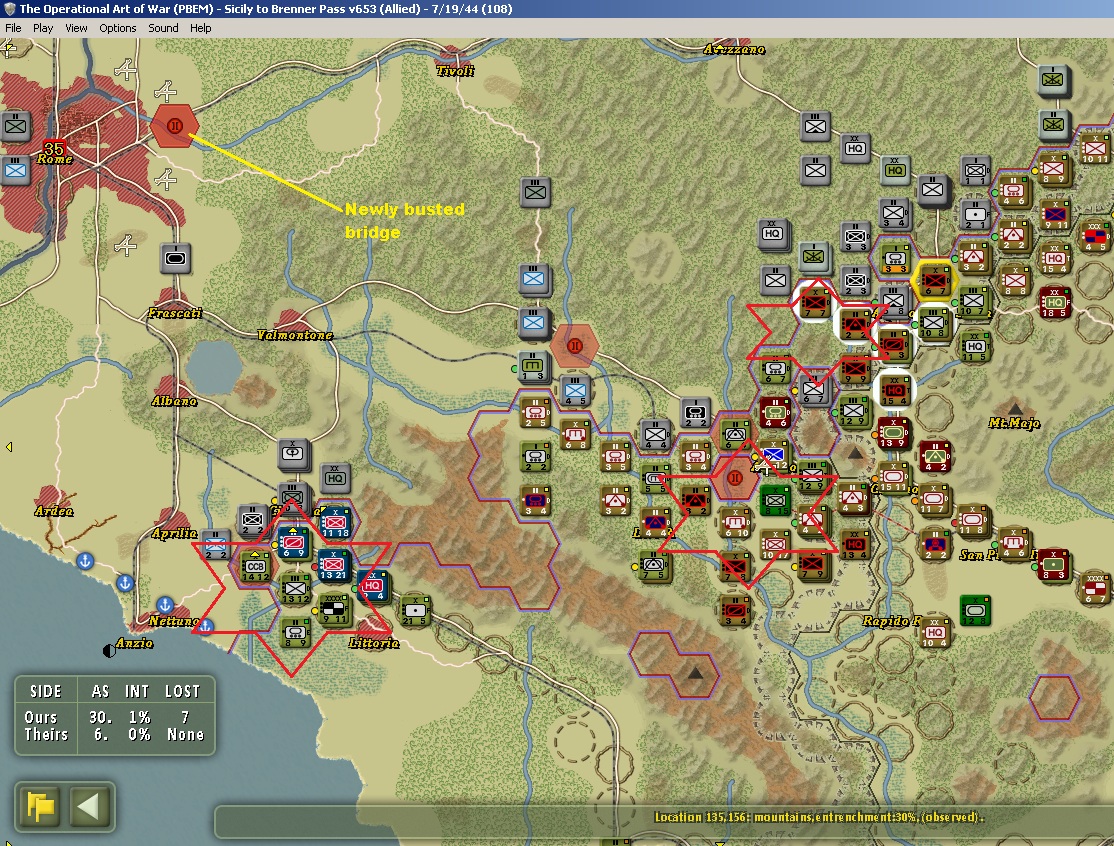The image size is (1114, 846).
Task: Click the Anzio port symbol
Action: (x=109, y=650)
